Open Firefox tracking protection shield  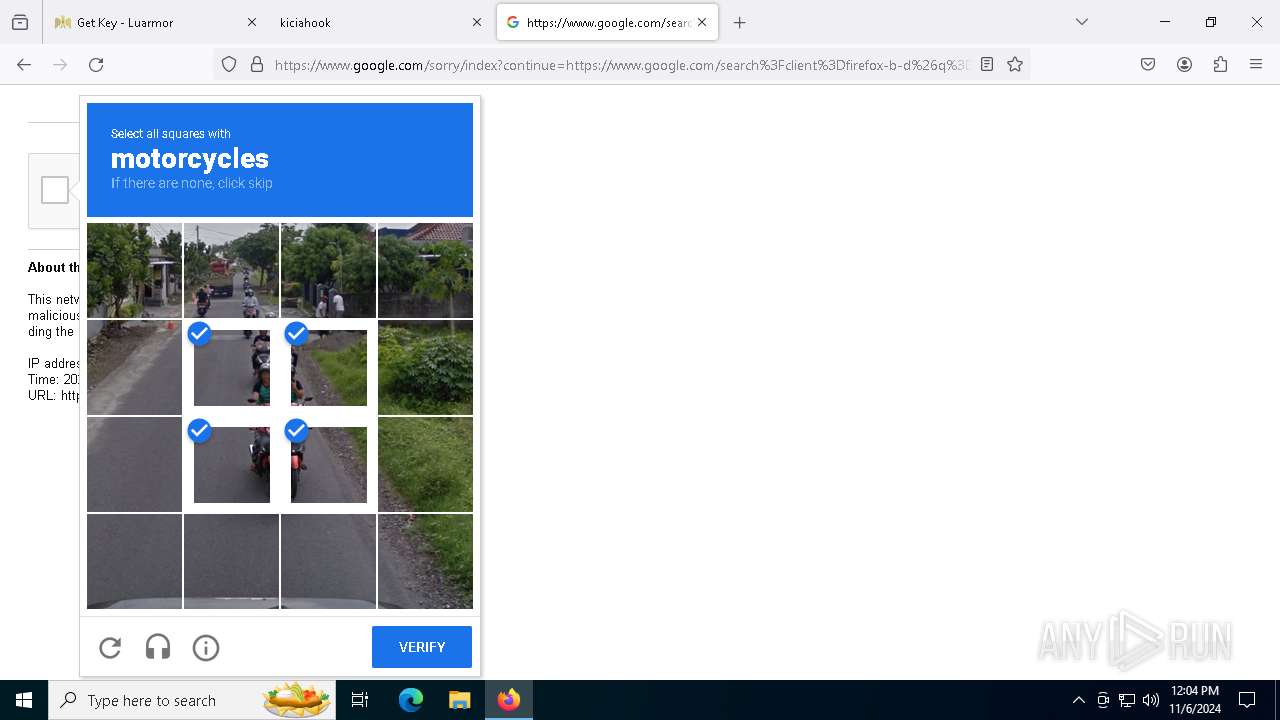coord(229,64)
